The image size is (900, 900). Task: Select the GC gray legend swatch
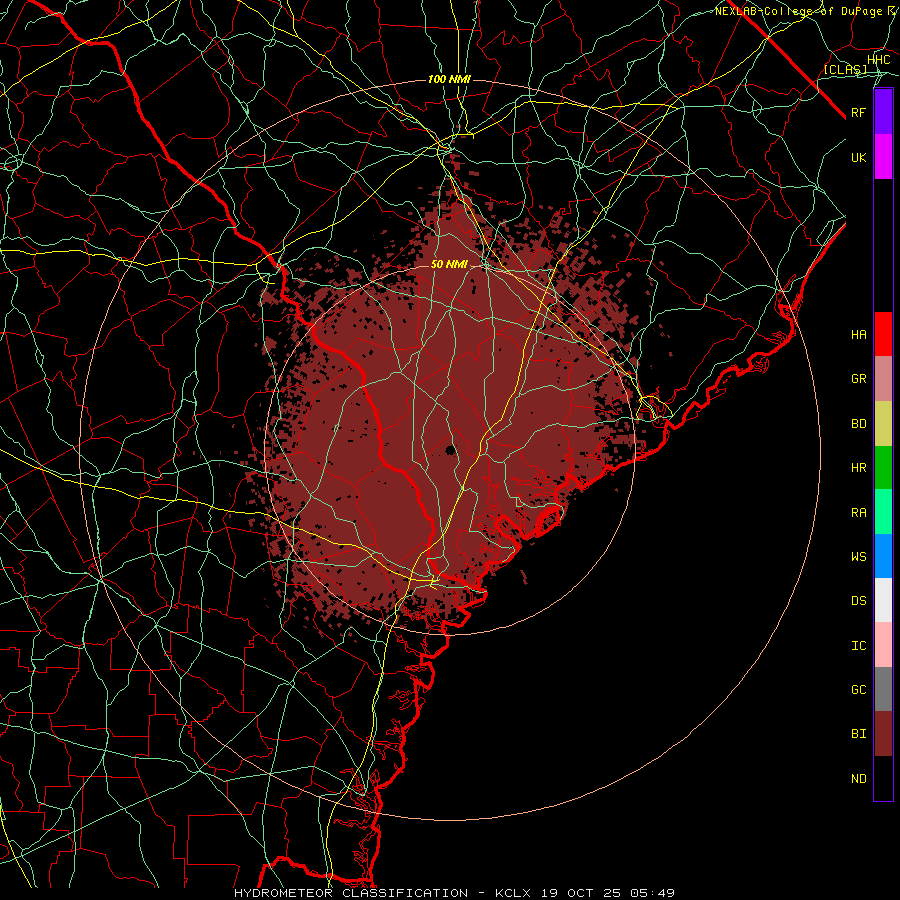[883, 689]
